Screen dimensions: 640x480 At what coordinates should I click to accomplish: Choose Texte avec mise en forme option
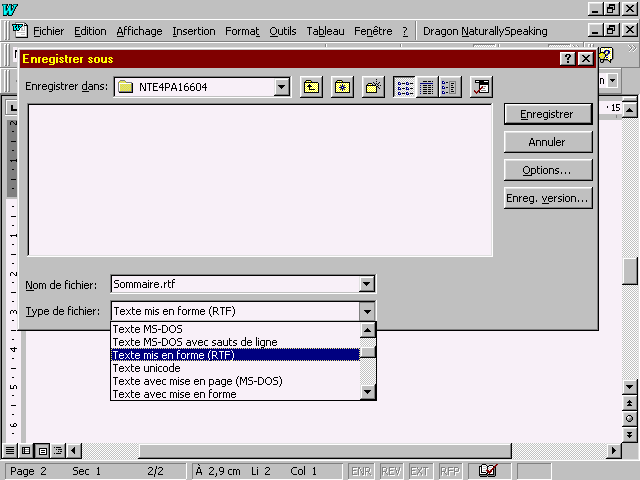(x=235, y=394)
